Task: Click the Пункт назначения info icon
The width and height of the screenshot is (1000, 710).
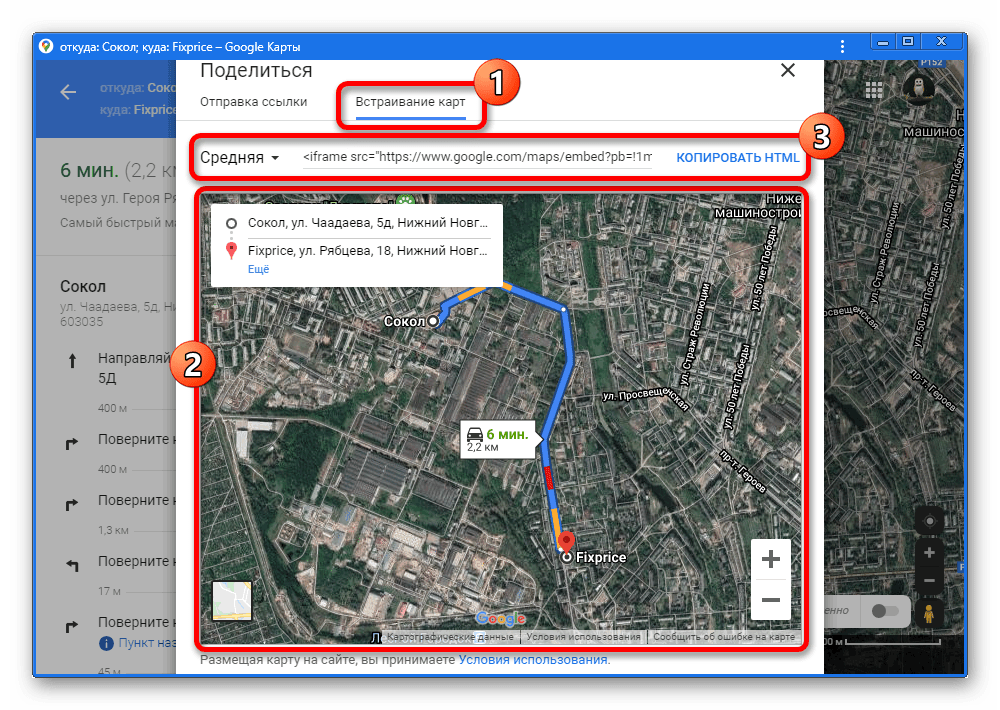Action: tap(107, 644)
